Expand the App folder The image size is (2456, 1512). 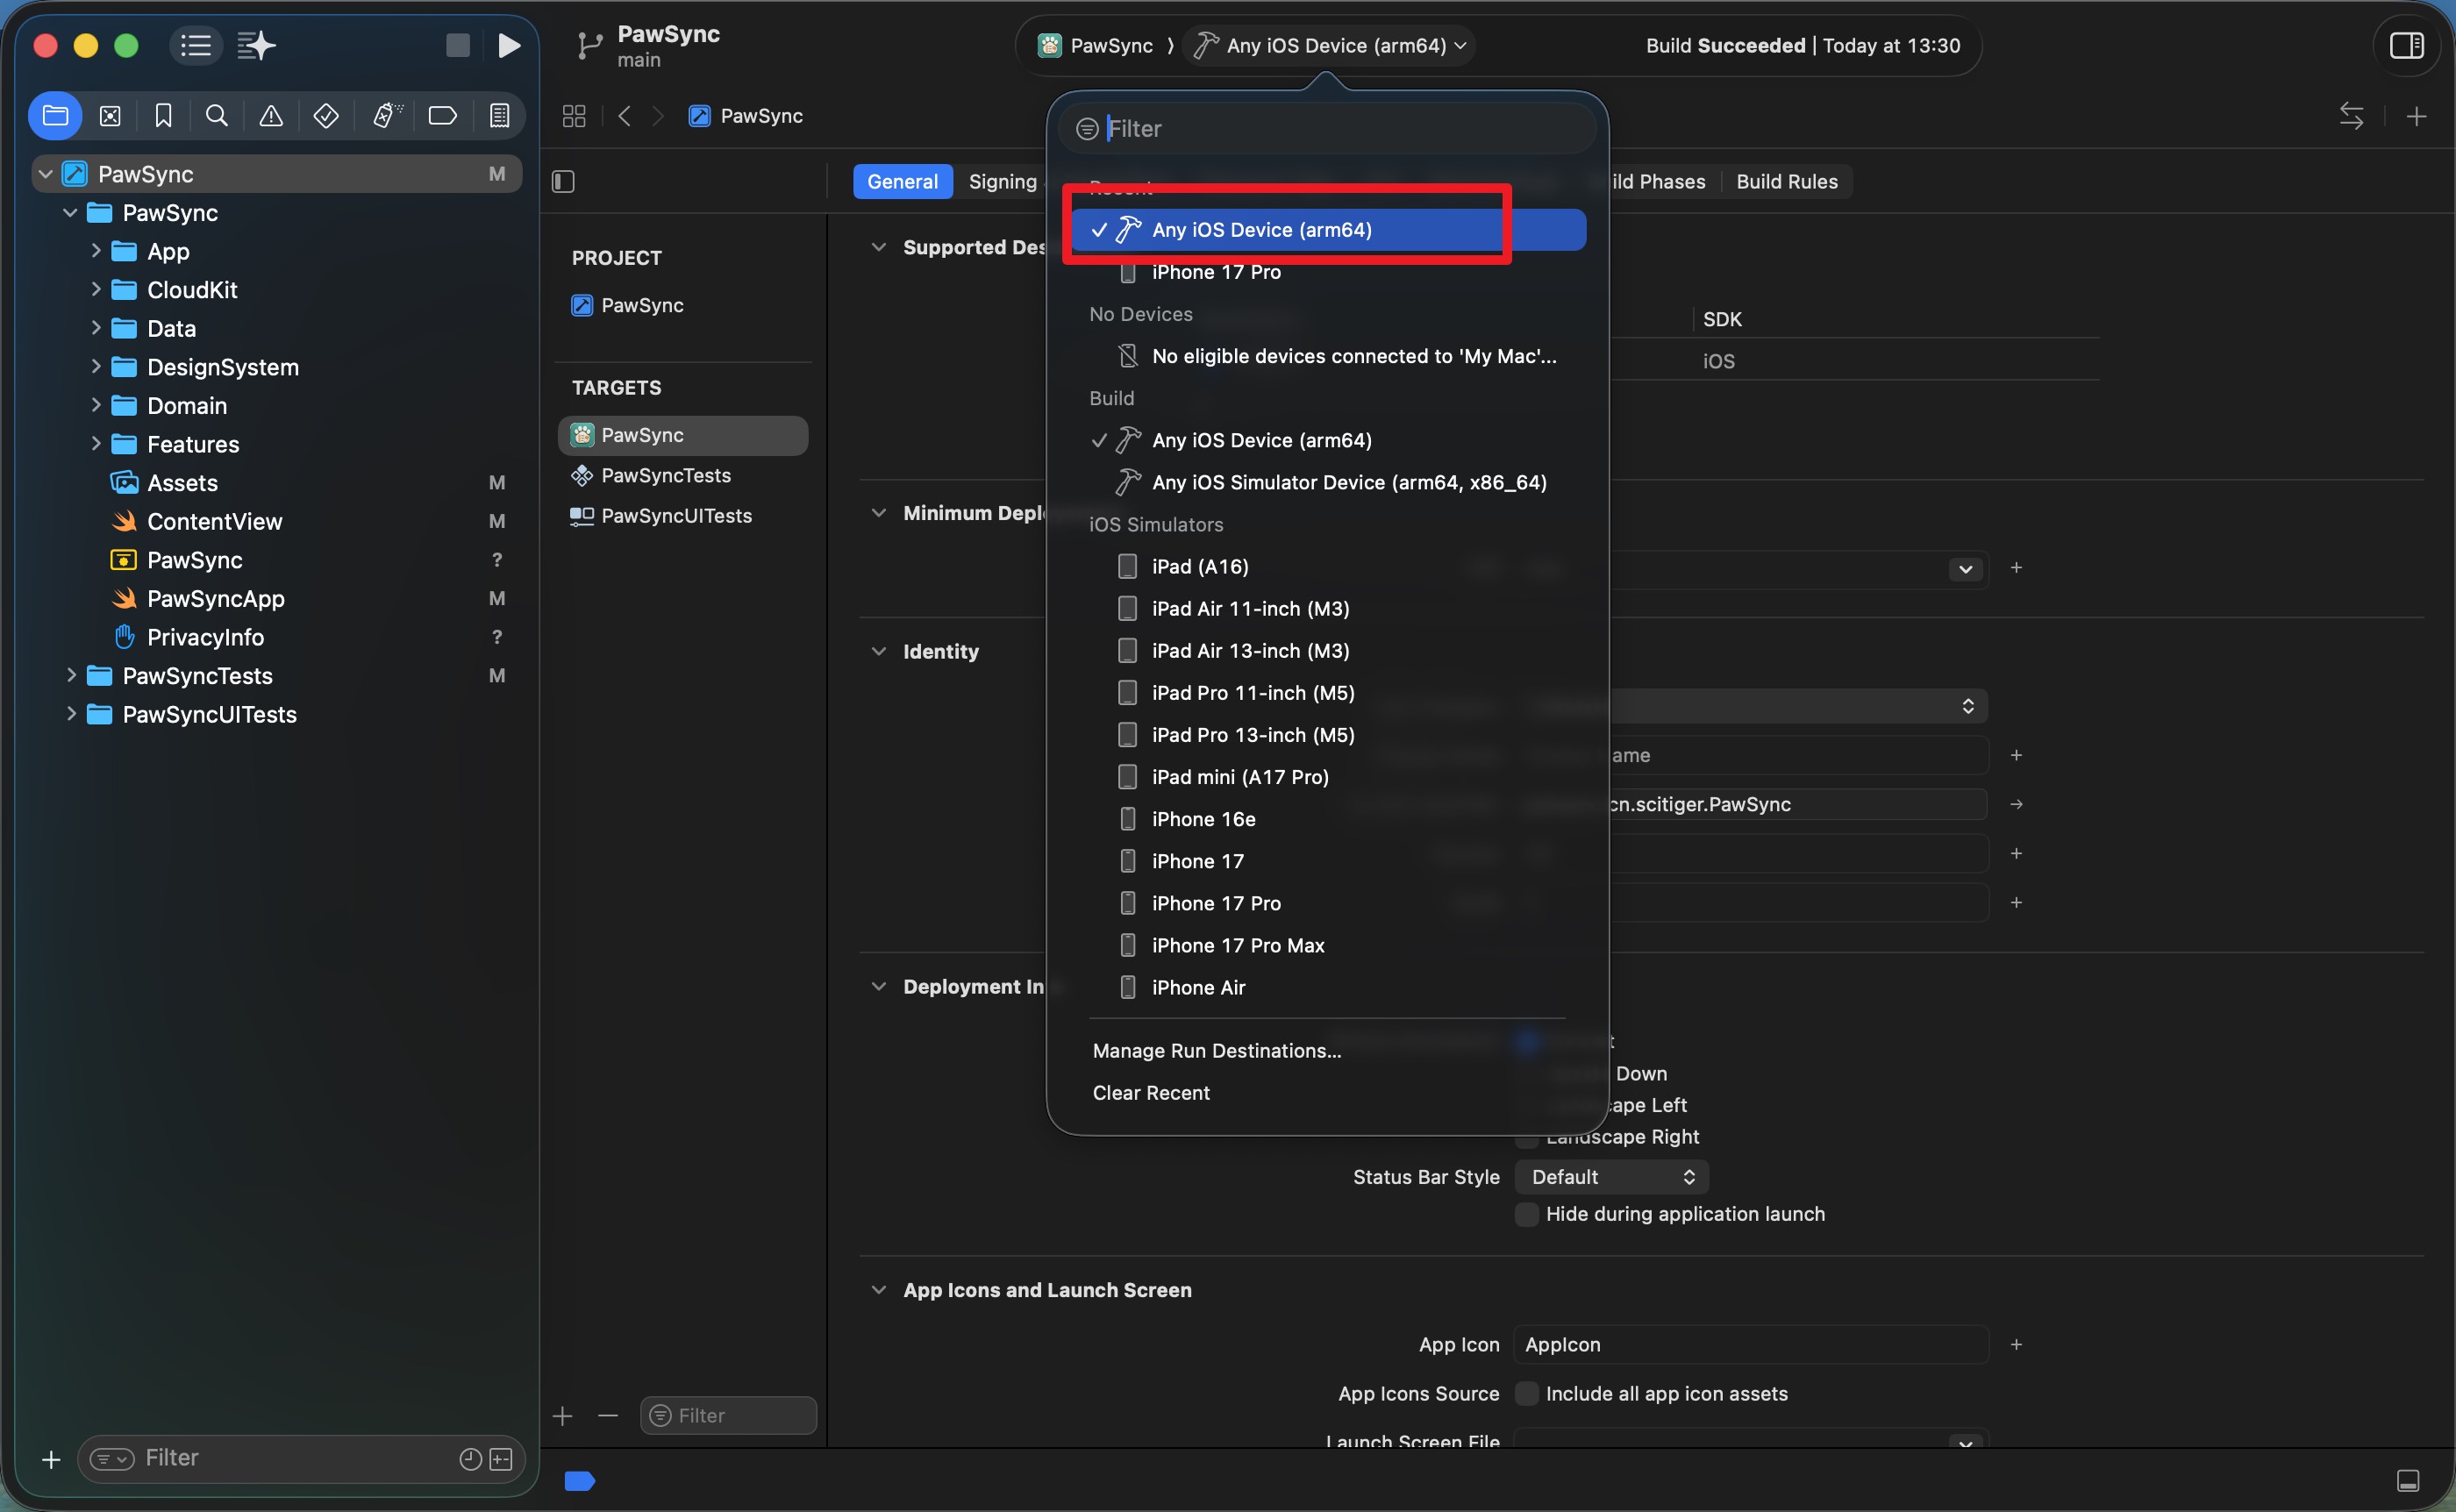[96, 251]
